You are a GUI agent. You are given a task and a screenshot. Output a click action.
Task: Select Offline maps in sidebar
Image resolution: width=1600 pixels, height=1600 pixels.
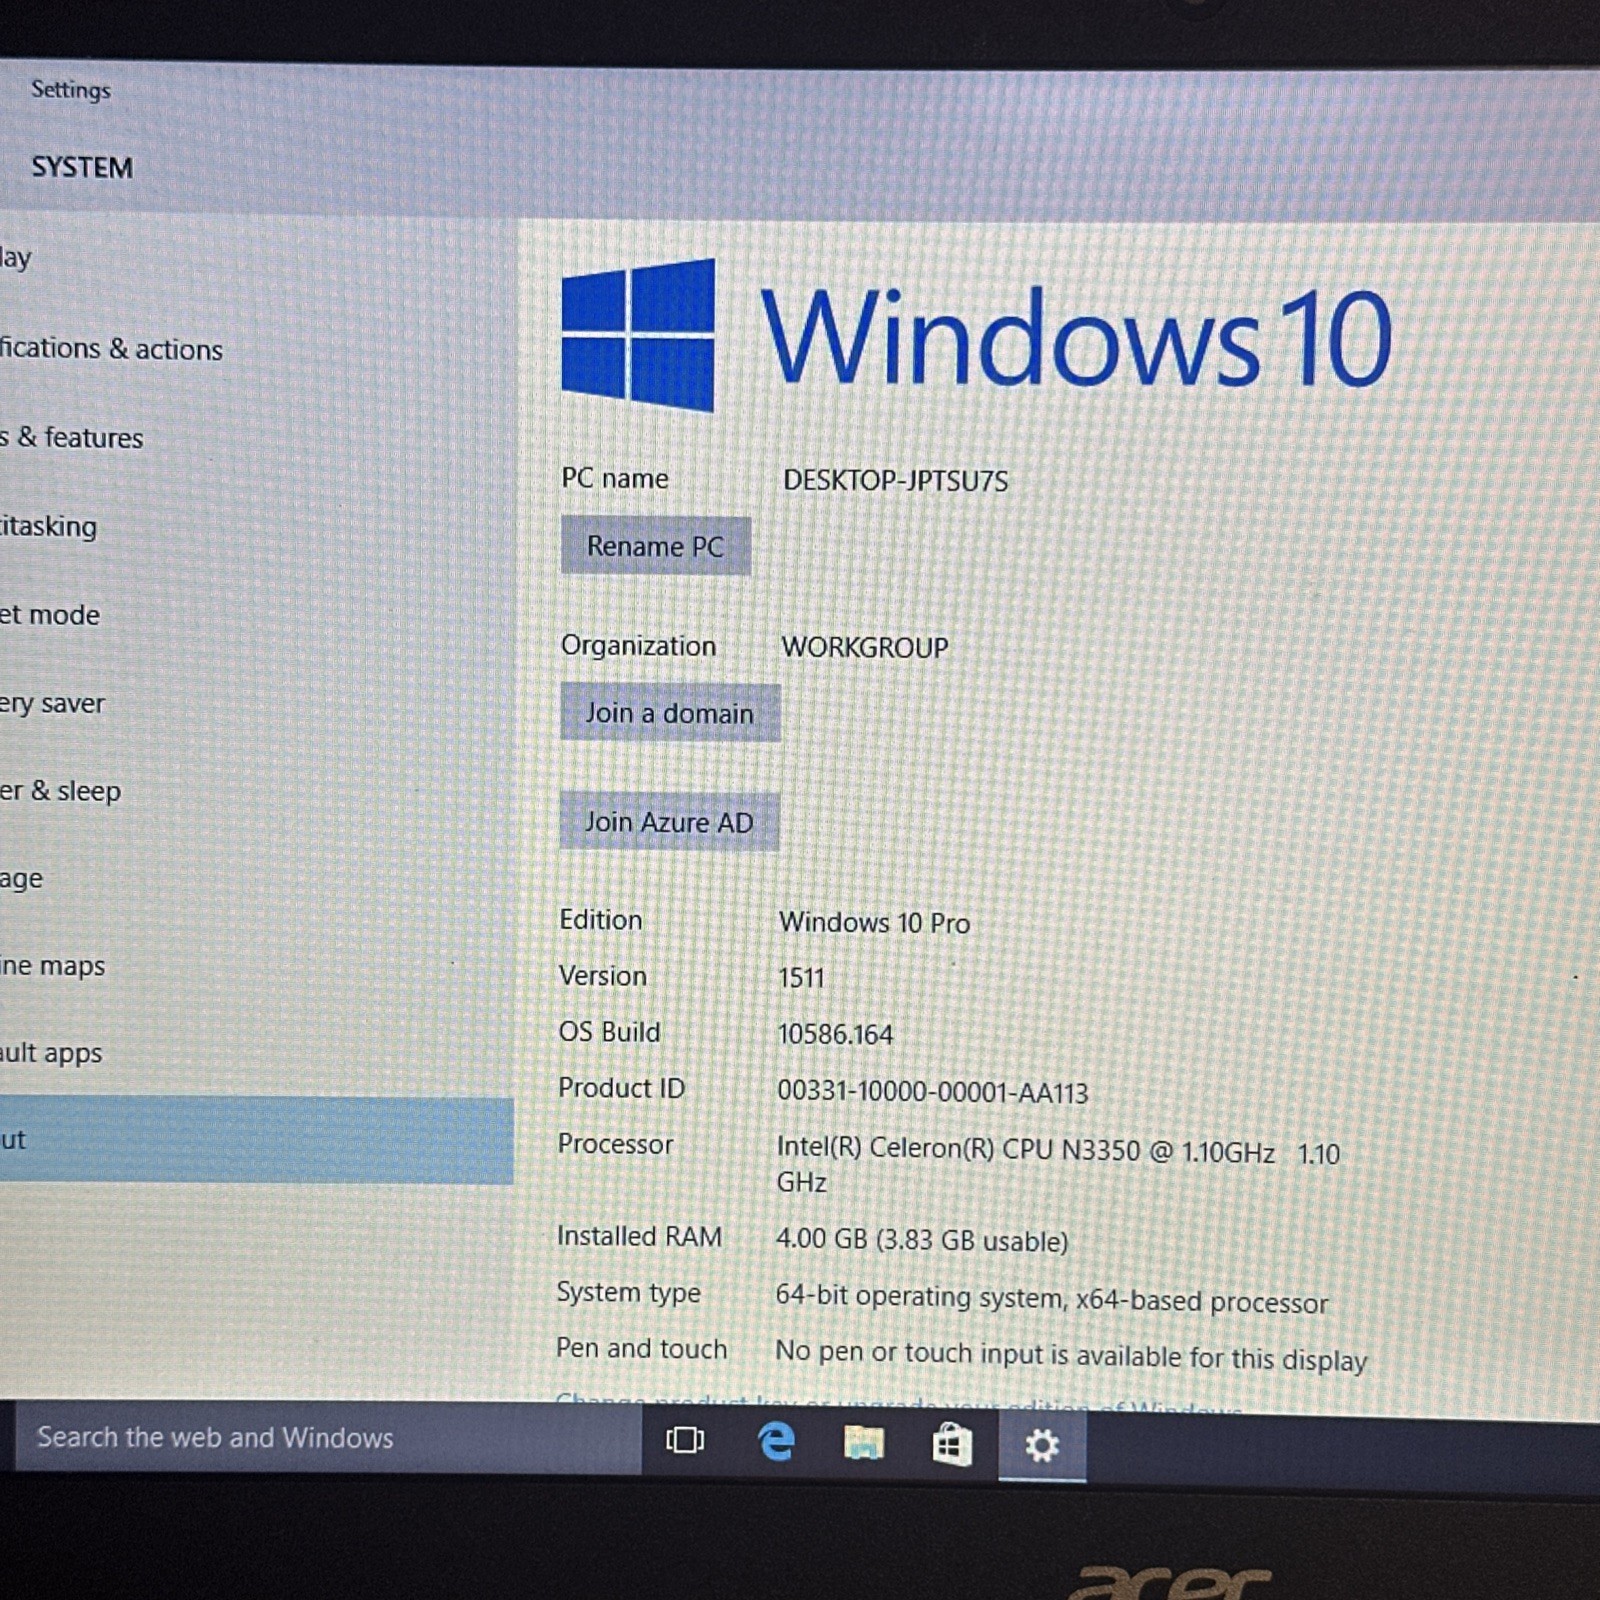[53, 966]
